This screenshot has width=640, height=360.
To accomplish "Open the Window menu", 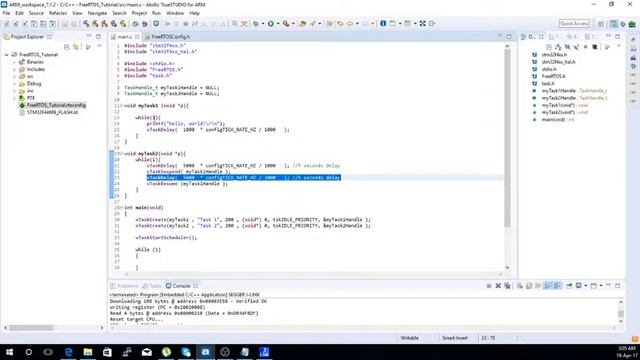I will click(x=175, y=13).
